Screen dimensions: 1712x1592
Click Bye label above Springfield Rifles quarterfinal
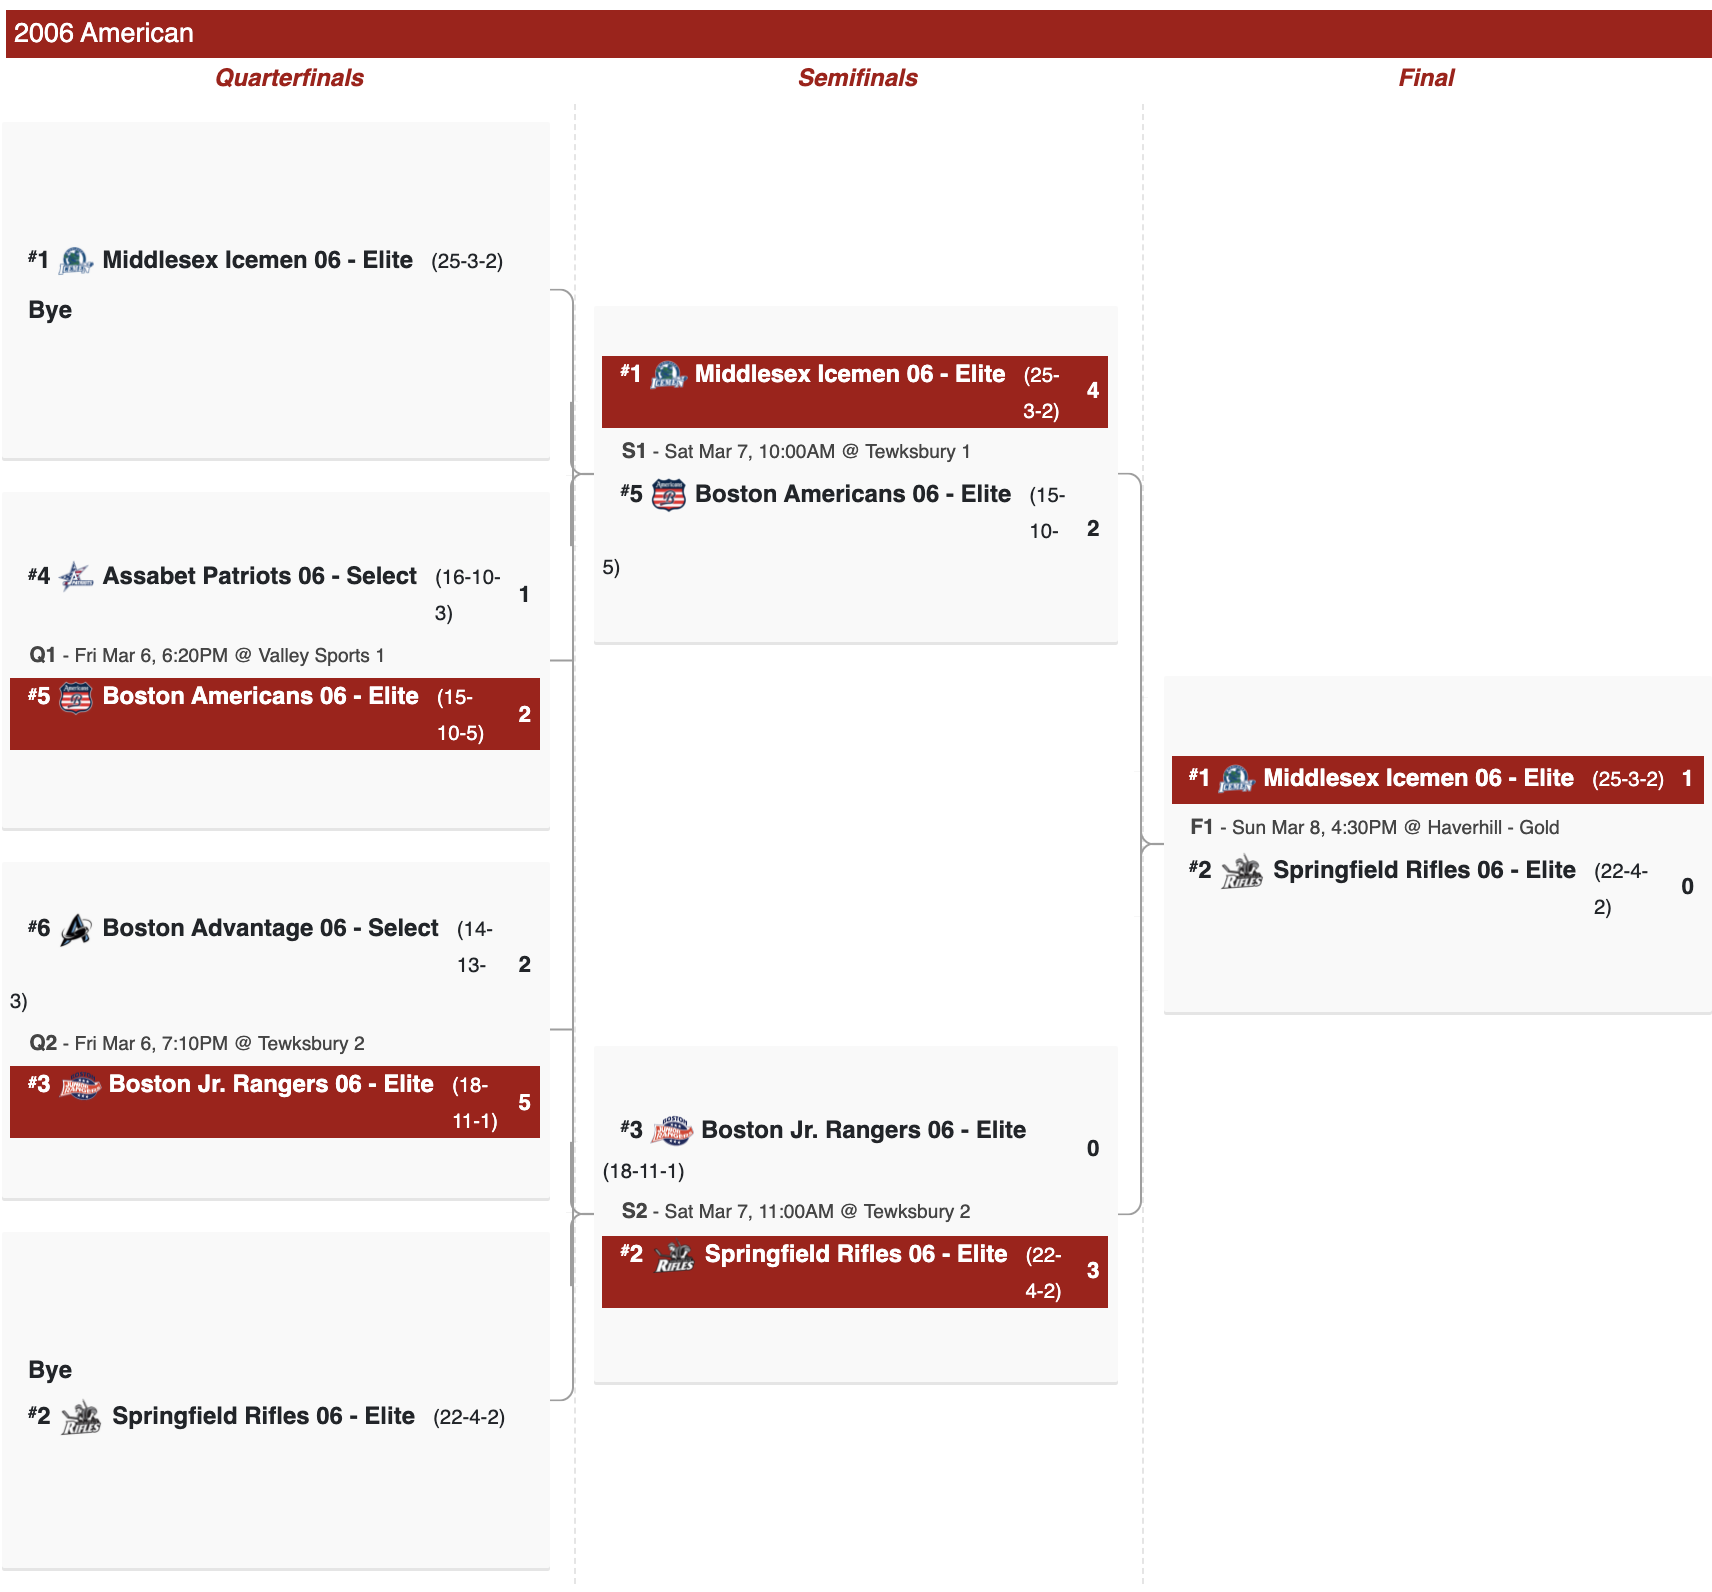[x=50, y=1370]
